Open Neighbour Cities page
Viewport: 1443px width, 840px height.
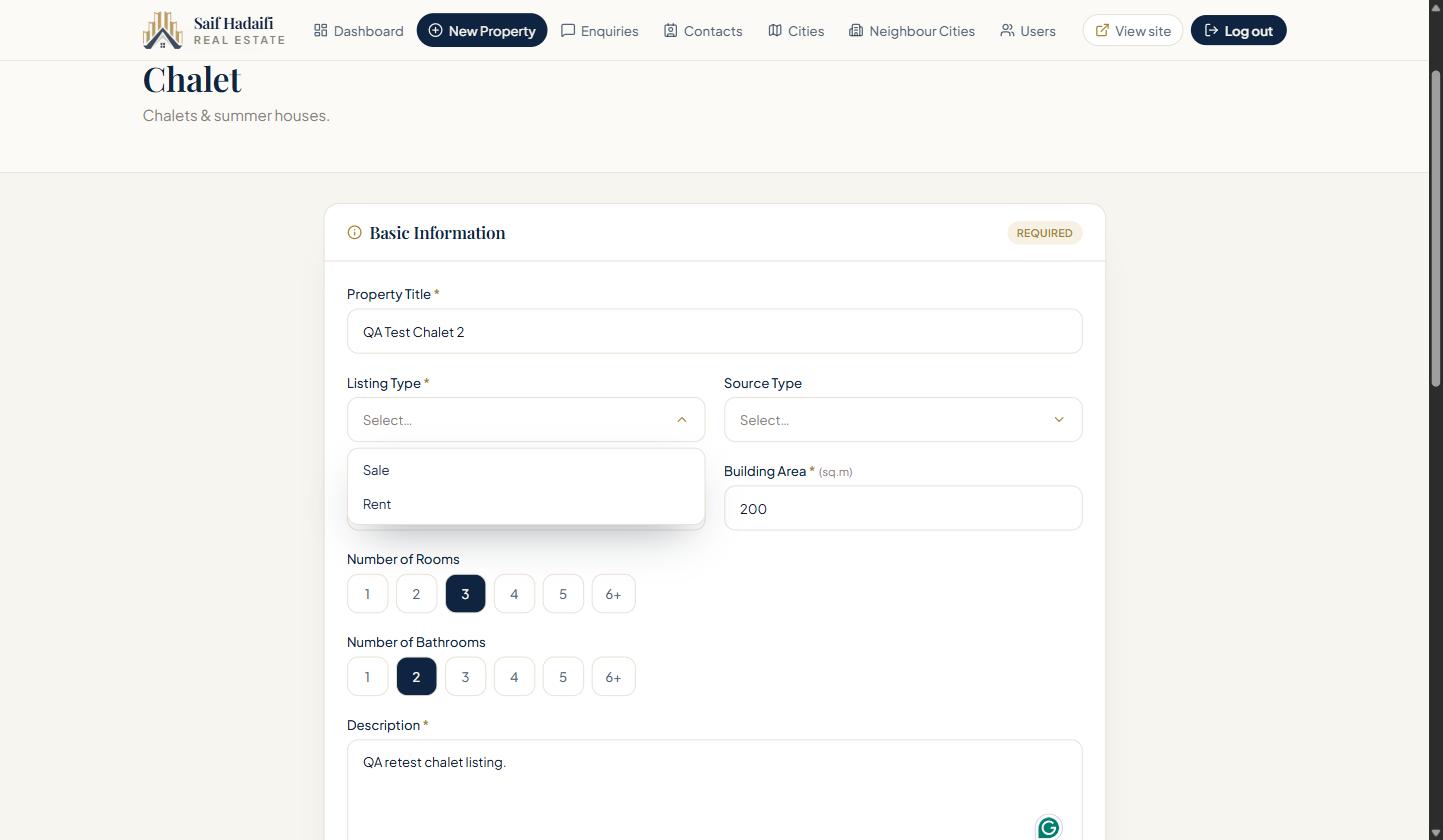912,30
